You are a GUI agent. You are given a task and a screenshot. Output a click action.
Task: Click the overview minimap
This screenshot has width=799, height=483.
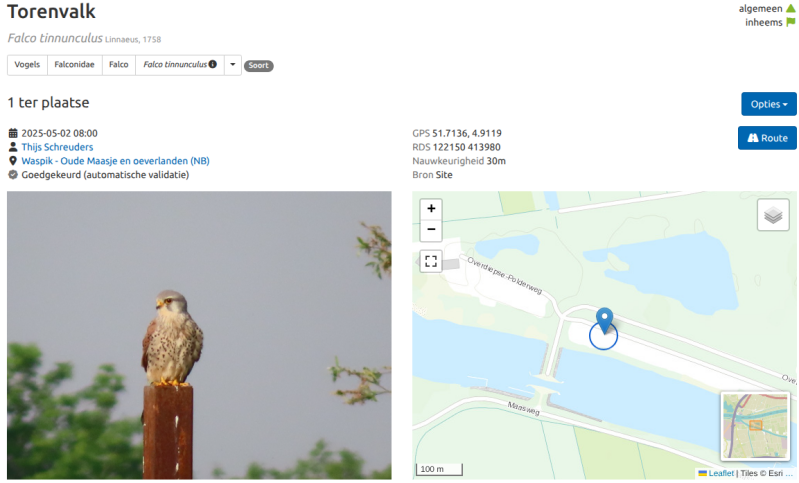(x=755, y=426)
